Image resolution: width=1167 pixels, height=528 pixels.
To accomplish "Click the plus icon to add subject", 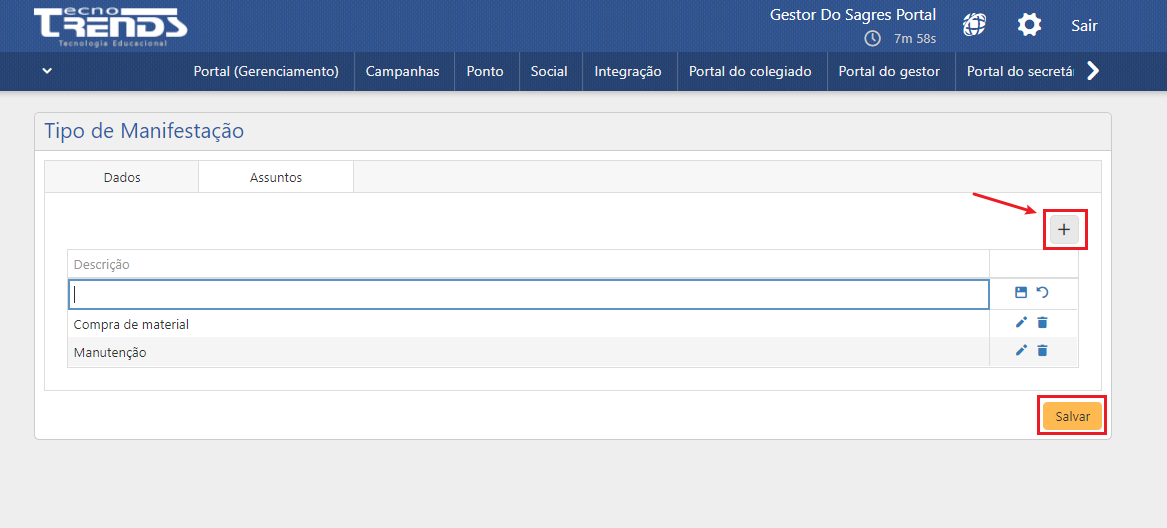I will click(x=1064, y=230).
